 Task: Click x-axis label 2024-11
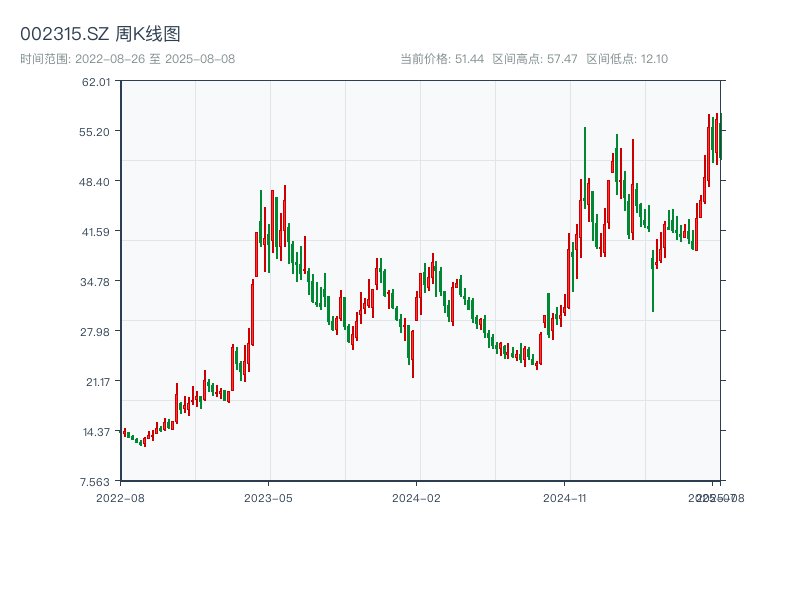(565, 498)
